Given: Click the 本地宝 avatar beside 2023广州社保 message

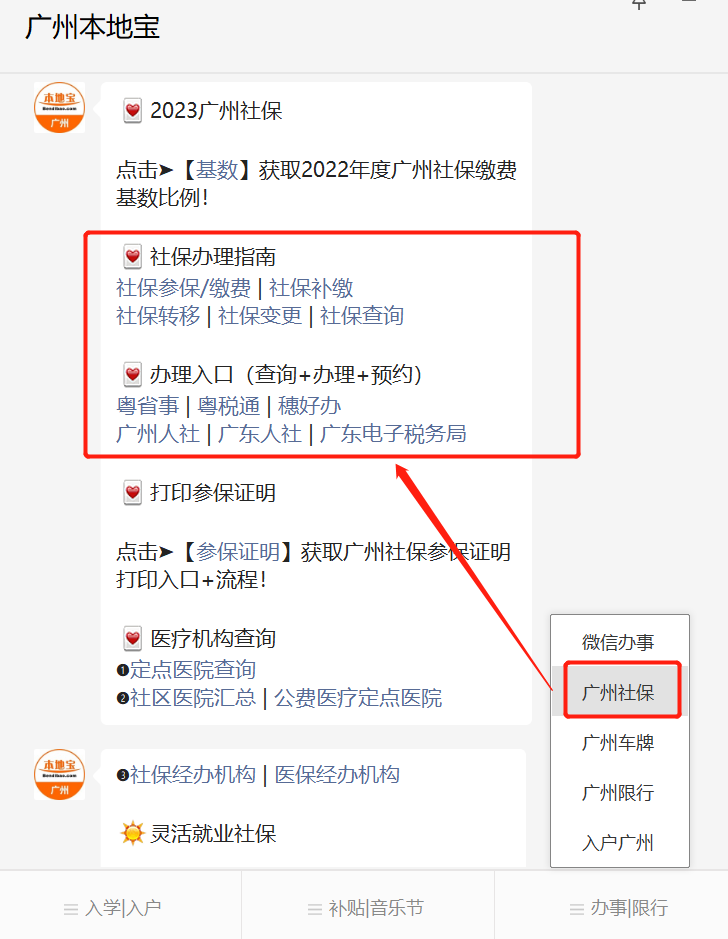Looking at the screenshot, I should pos(59,108).
